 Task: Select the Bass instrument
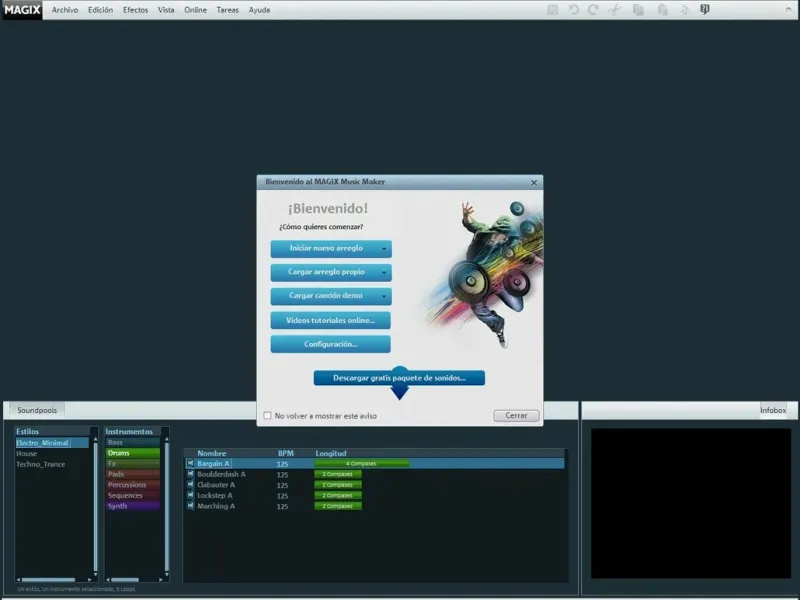[133, 442]
